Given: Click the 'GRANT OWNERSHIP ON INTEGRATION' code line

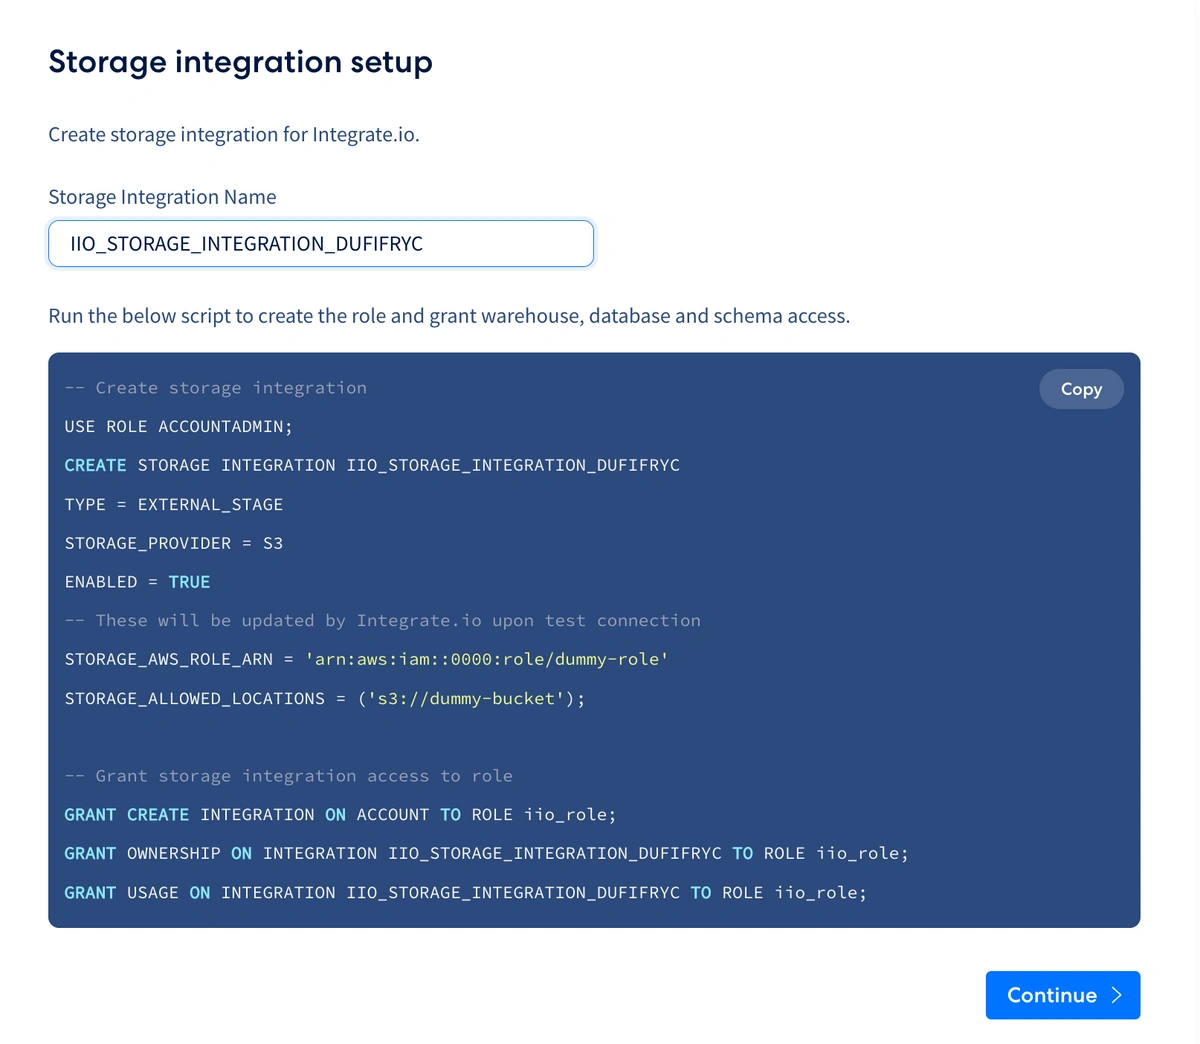Looking at the screenshot, I should tap(487, 854).
